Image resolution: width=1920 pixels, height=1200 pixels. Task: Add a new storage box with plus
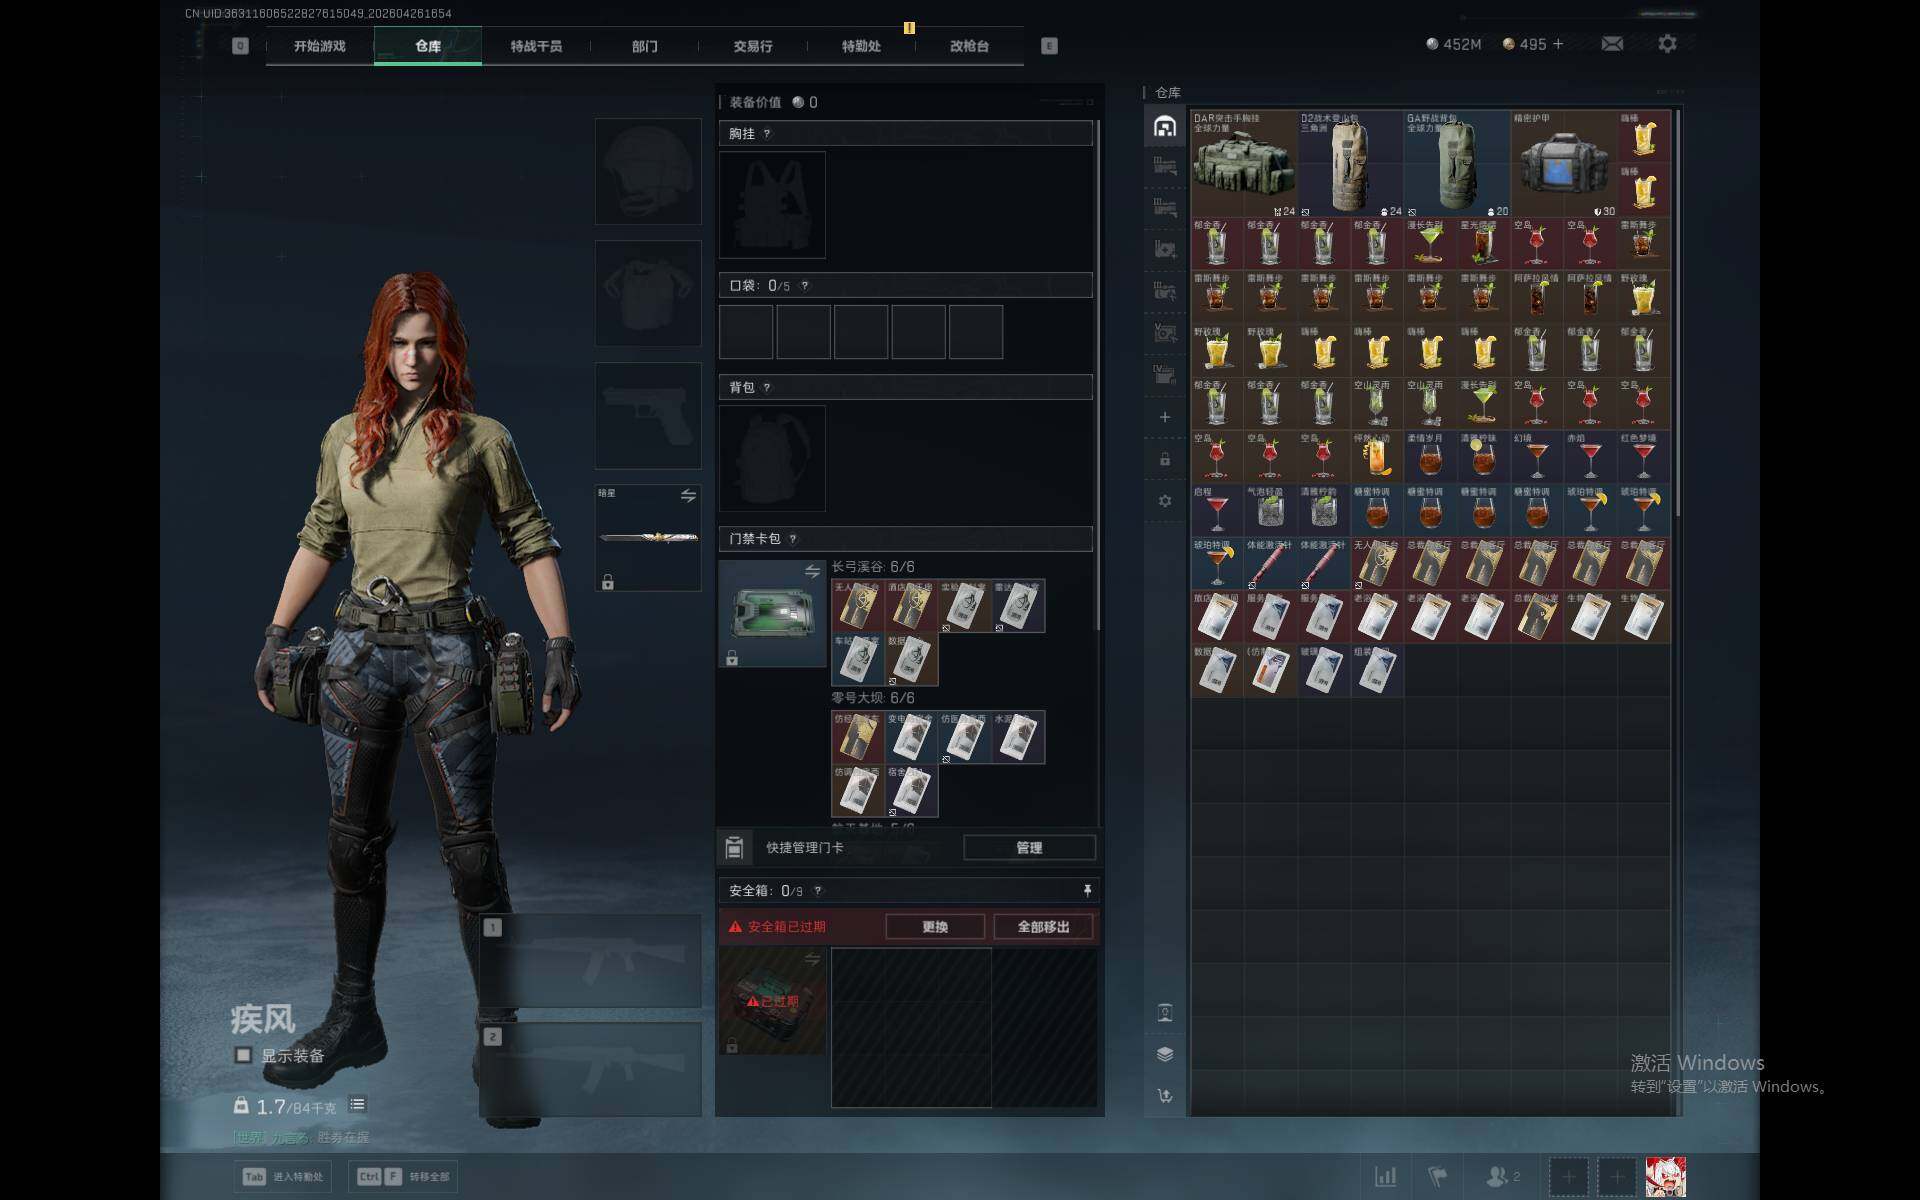tap(1165, 417)
